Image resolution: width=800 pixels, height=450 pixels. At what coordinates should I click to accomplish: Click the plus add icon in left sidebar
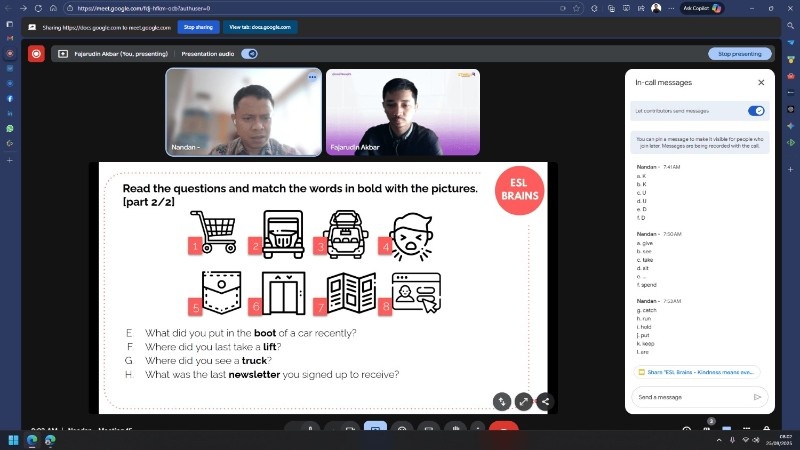coord(10,160)
